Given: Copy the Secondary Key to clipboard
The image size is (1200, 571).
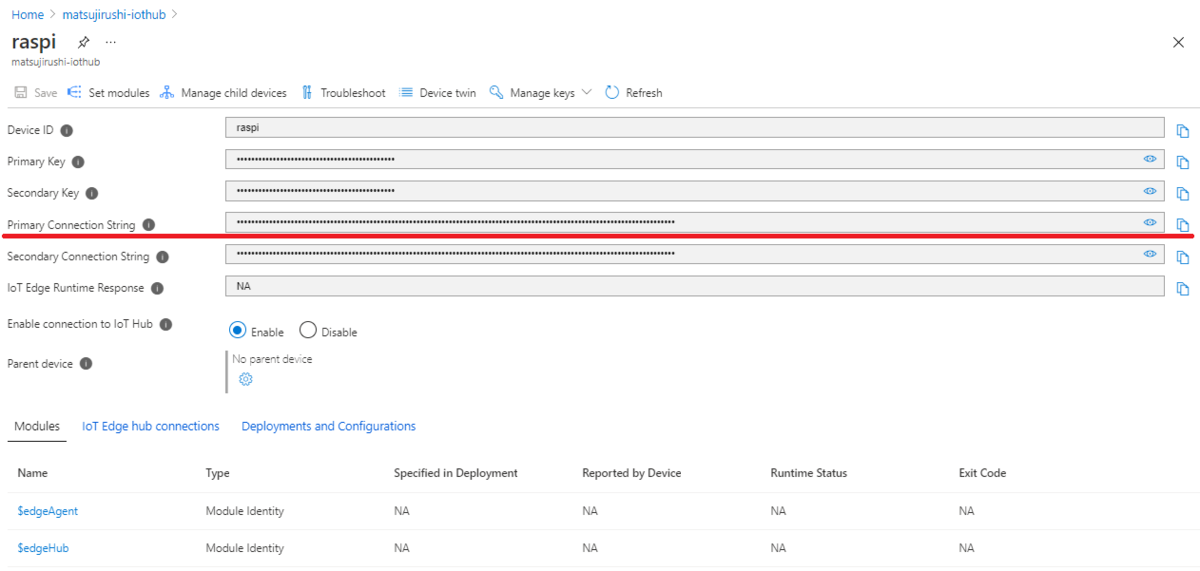Looking at the screenshot, I should (x=1183, y=194).
